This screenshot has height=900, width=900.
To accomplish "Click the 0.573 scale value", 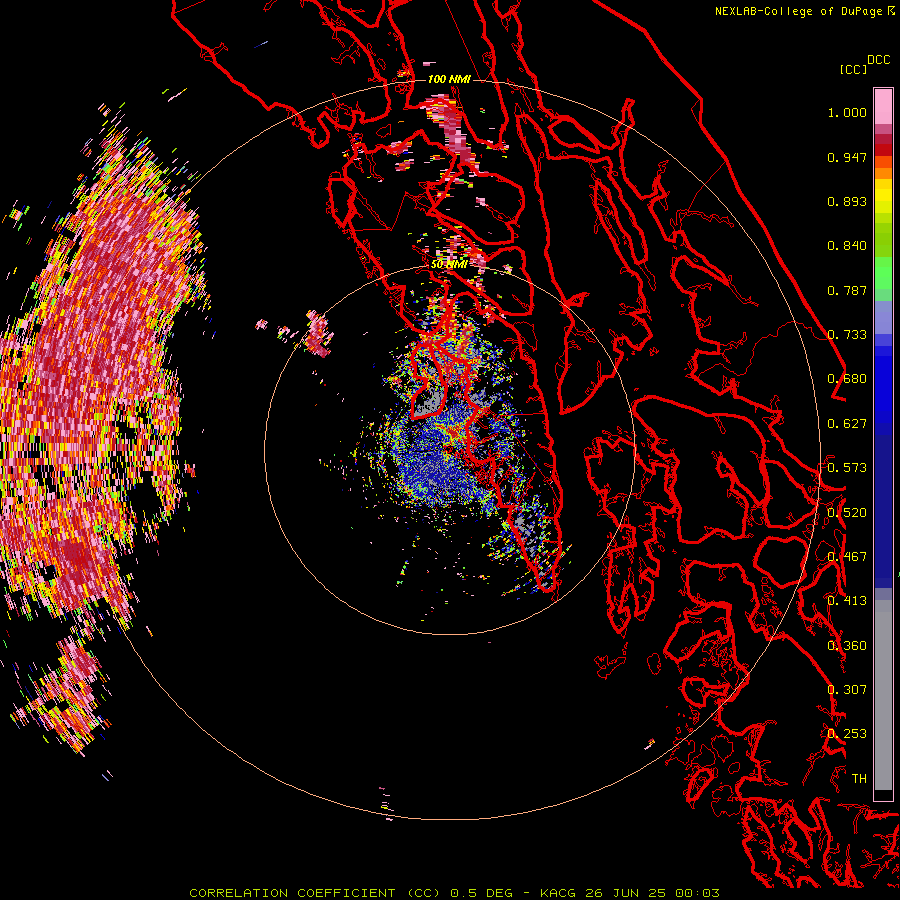I will pyautogui.click(x=847, y=468).
